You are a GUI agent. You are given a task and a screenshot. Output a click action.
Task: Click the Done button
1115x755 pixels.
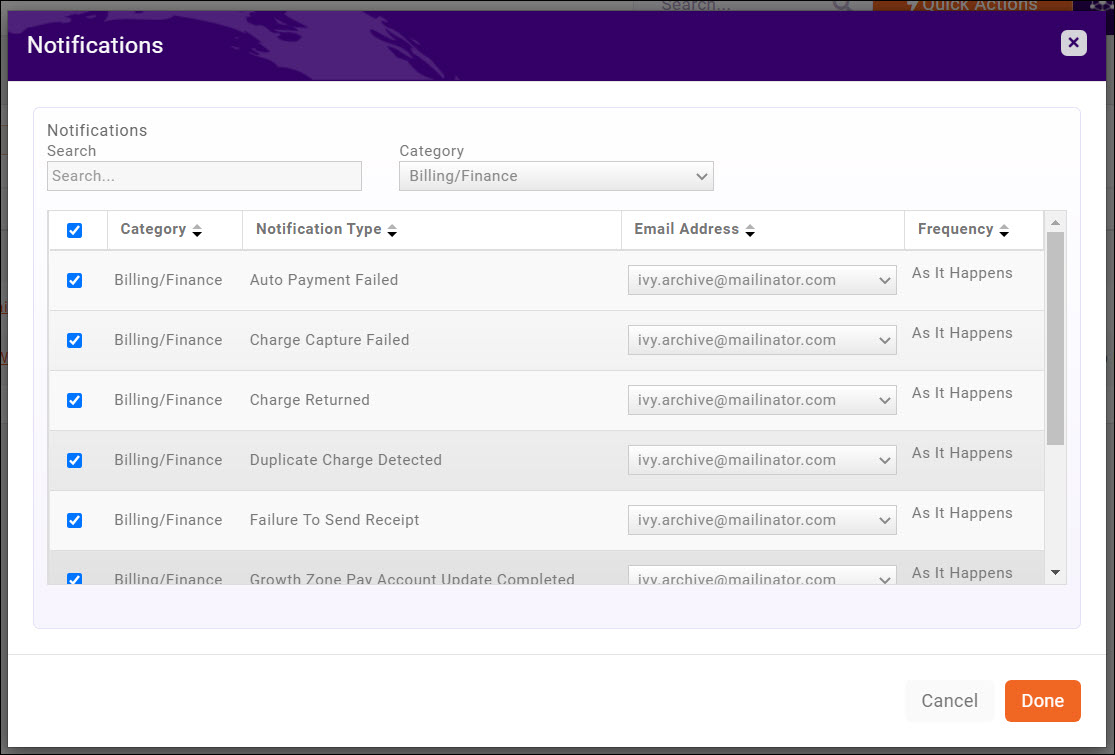tap(1042, 700)
